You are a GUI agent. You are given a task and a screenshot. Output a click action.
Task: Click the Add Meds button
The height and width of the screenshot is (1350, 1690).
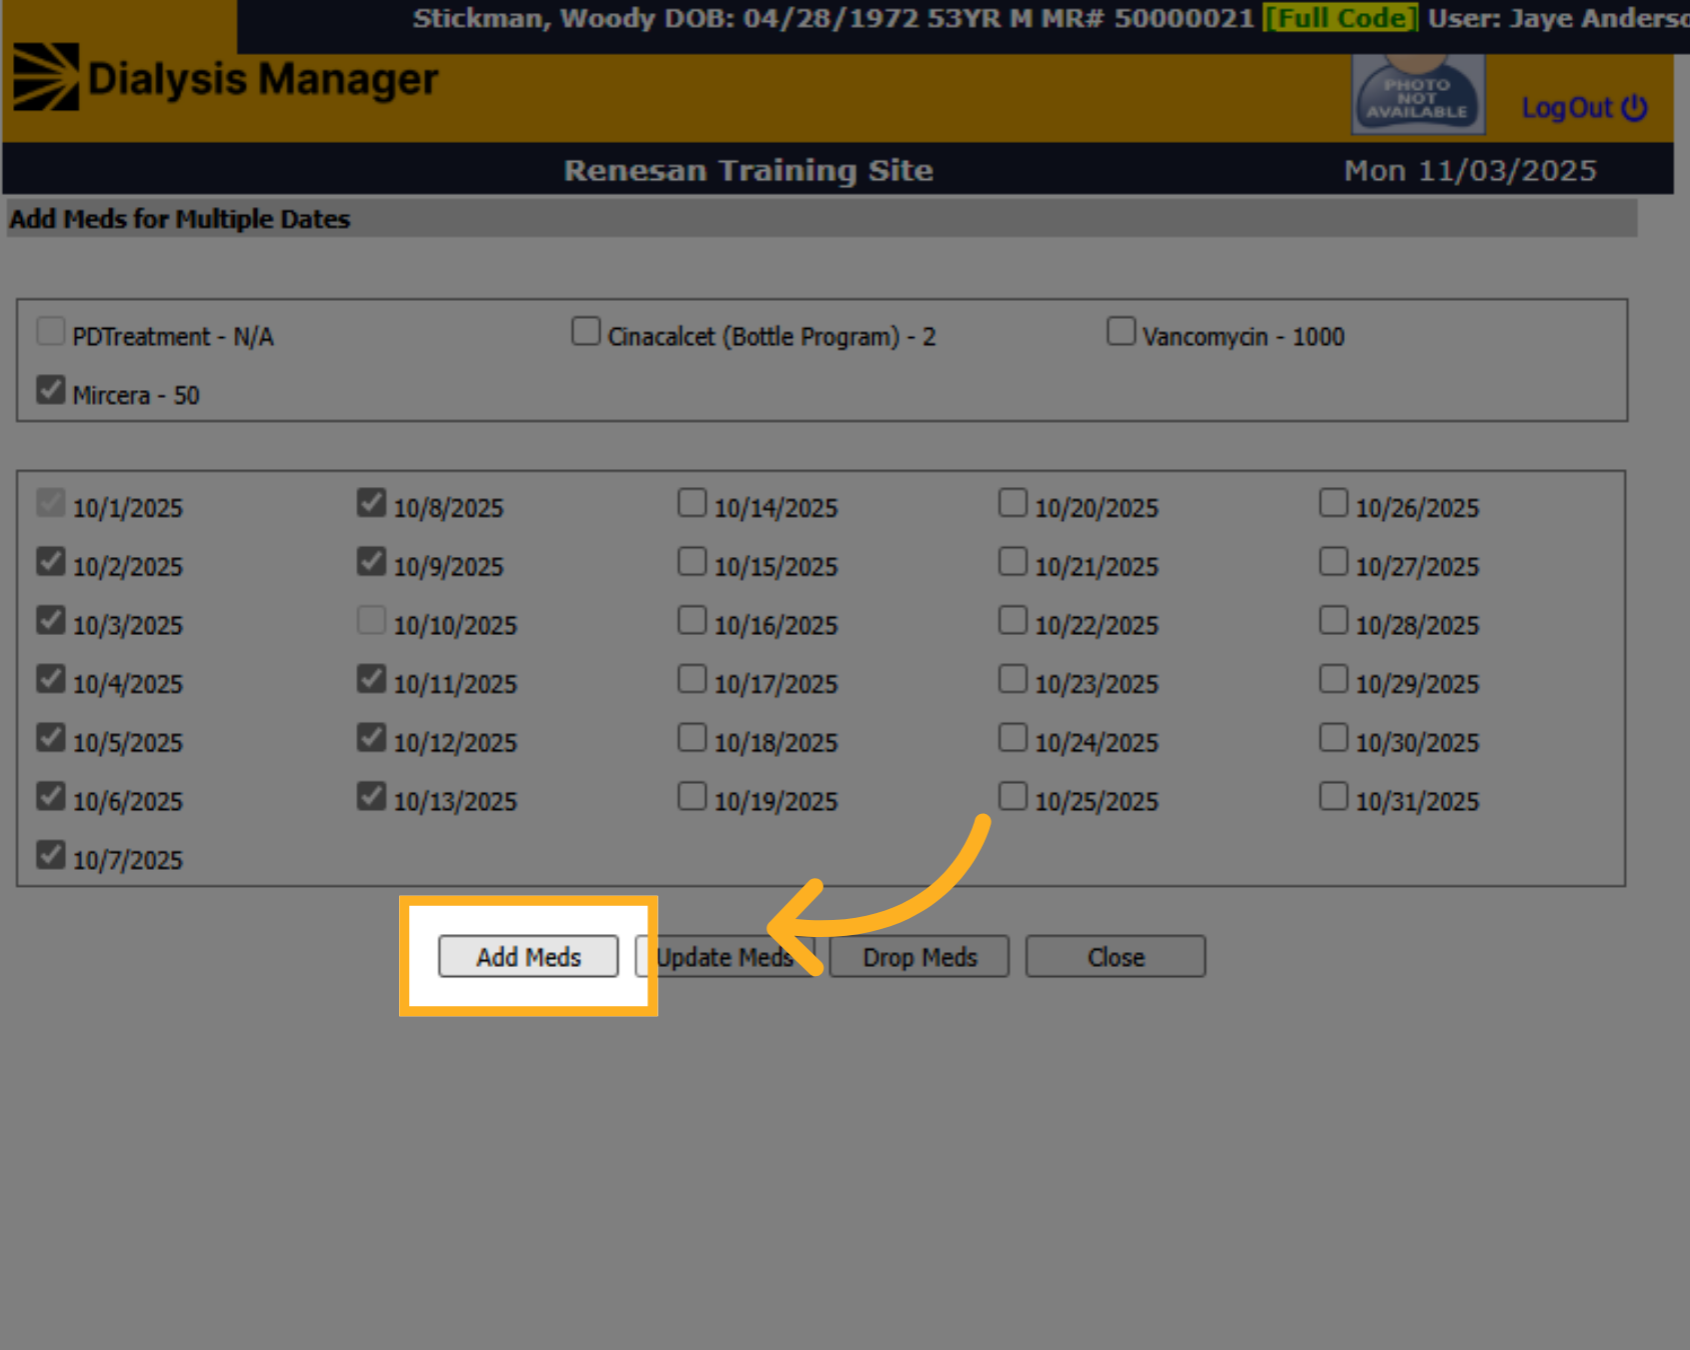(x=528, y=957)
